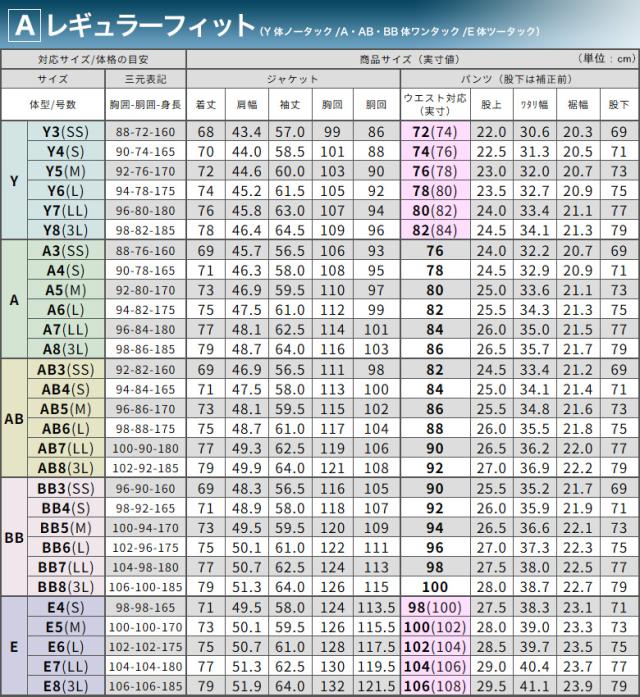640x697 pixels.
Task: Click thigh width 38.0 in BB7 row
Action: pos(535,567)
